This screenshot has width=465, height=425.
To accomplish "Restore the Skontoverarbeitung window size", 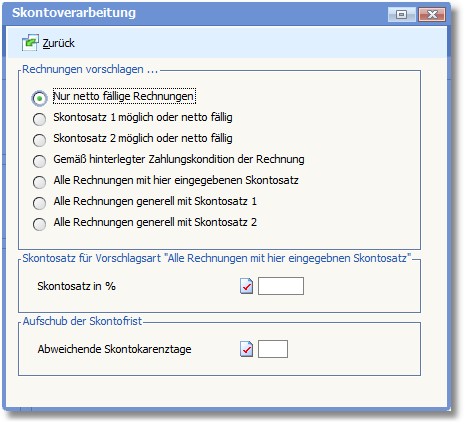I will (401, 15).
